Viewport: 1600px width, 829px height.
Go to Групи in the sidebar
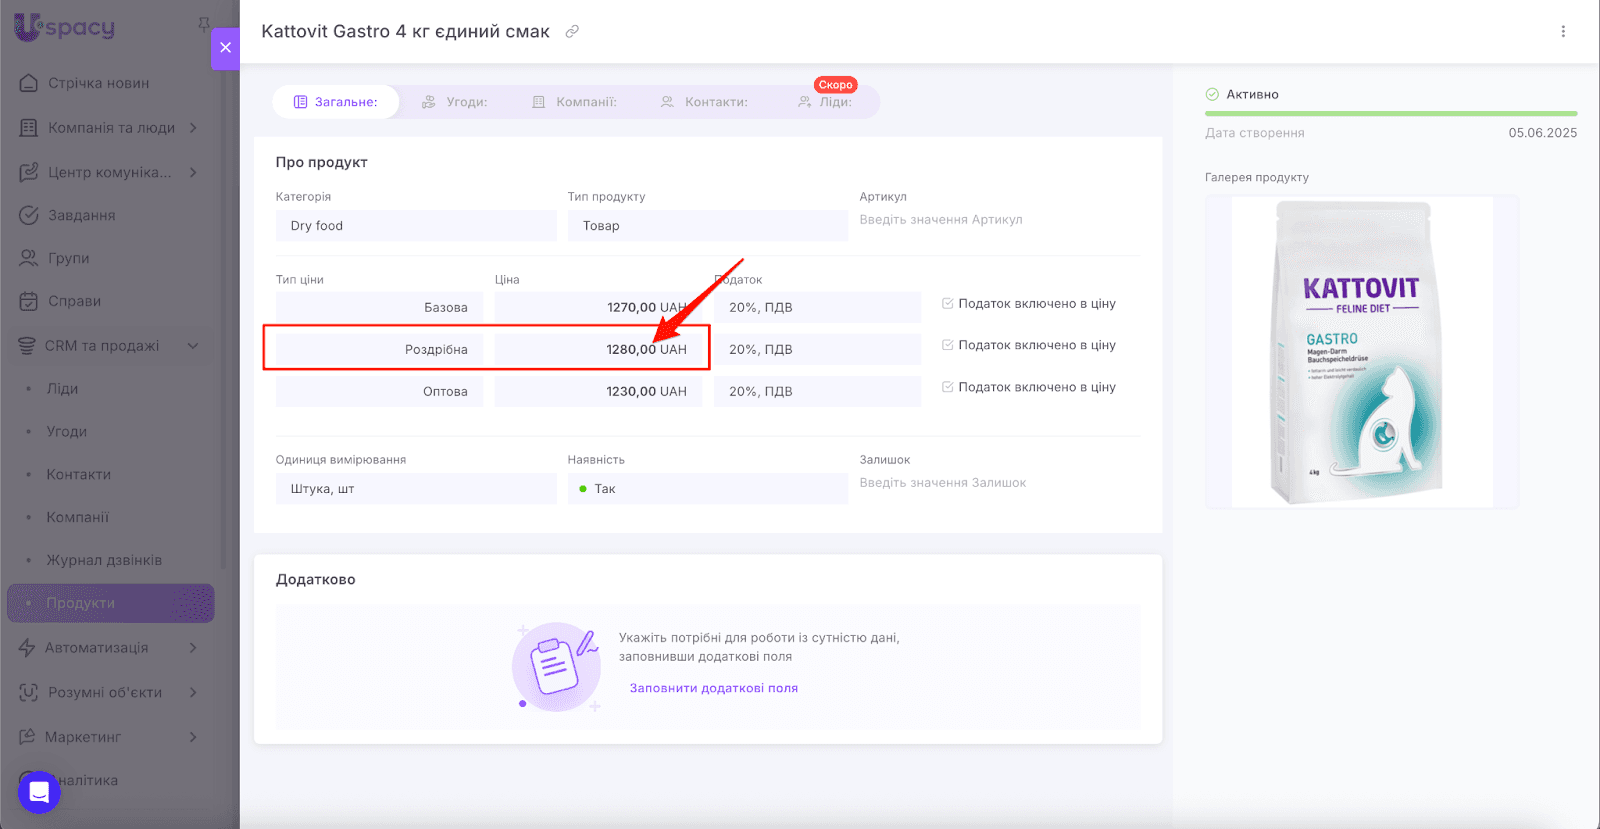[x=68, y=258]
